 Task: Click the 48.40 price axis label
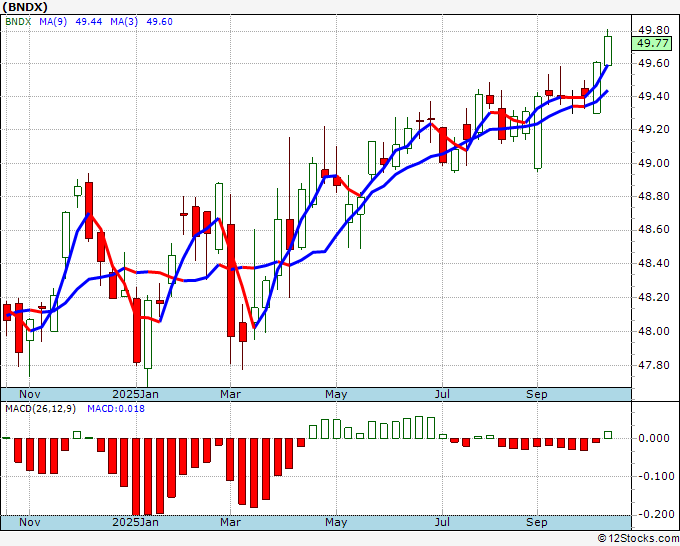(654, 264)
